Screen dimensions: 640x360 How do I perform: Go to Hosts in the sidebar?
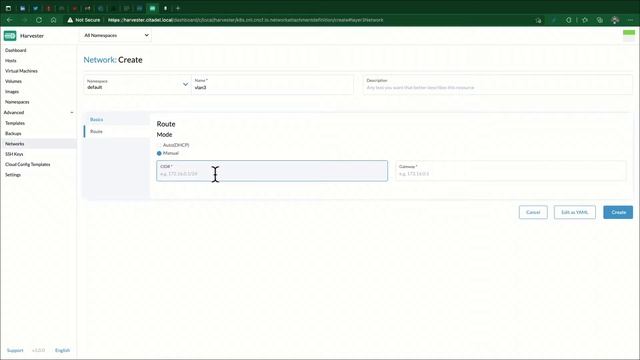coord(11,60)
